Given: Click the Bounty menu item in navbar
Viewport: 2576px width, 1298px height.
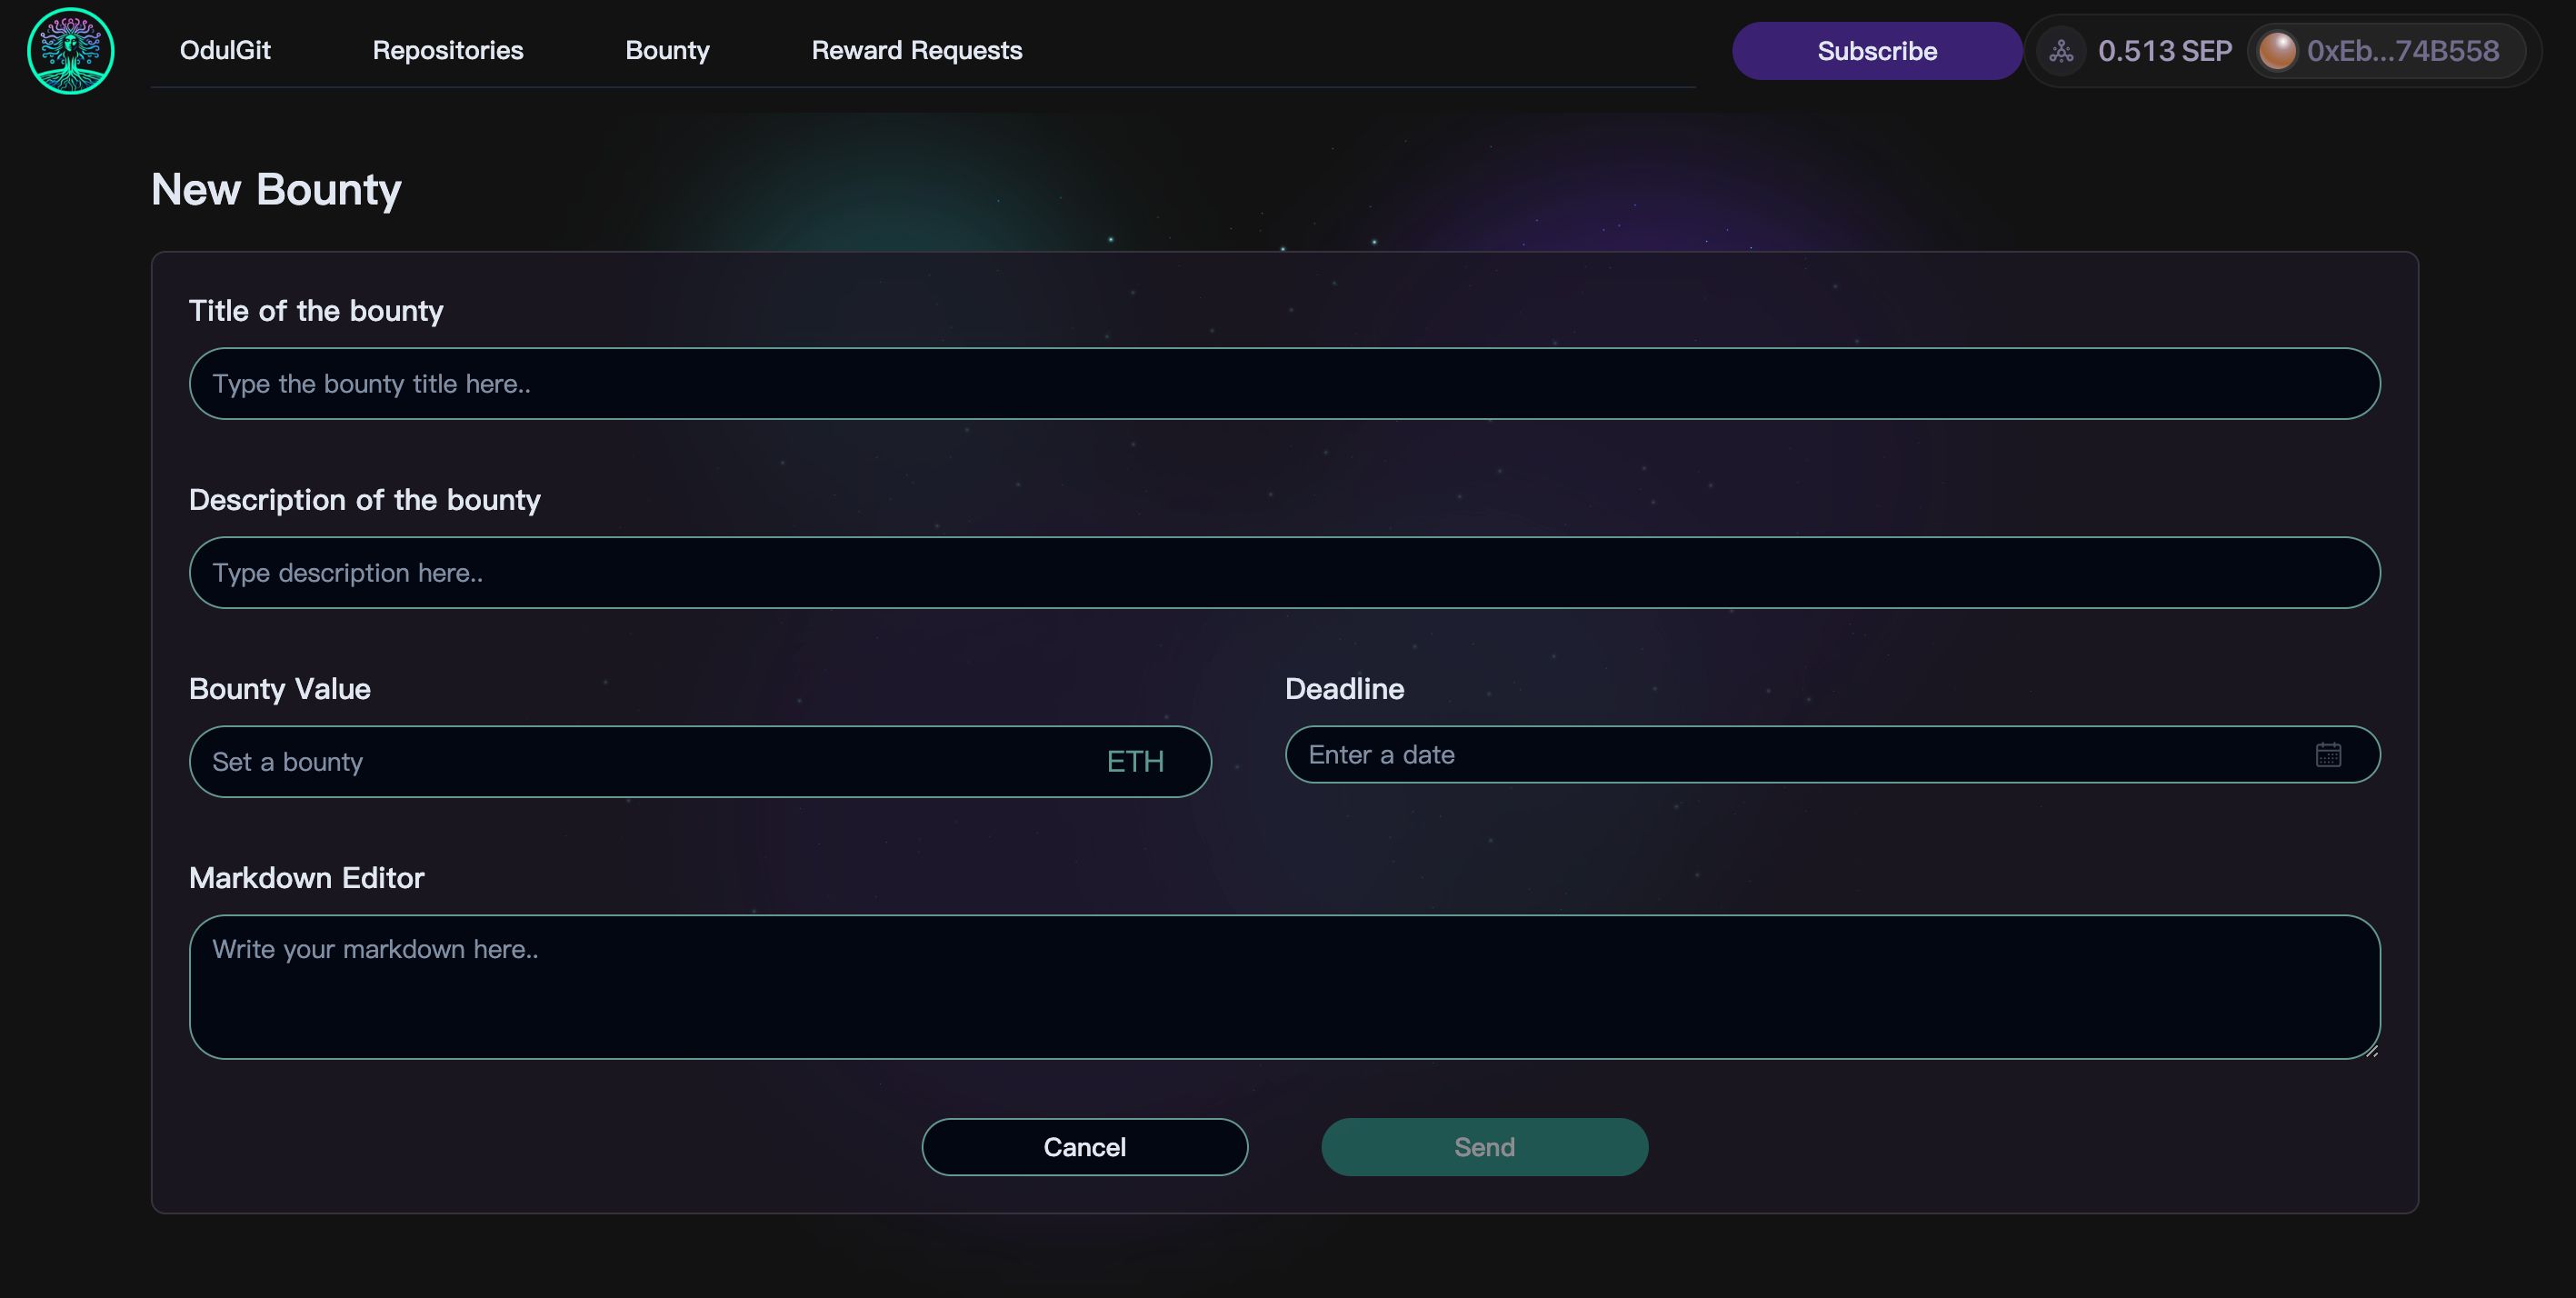Looking at the screenshot, I should [667, 50].
